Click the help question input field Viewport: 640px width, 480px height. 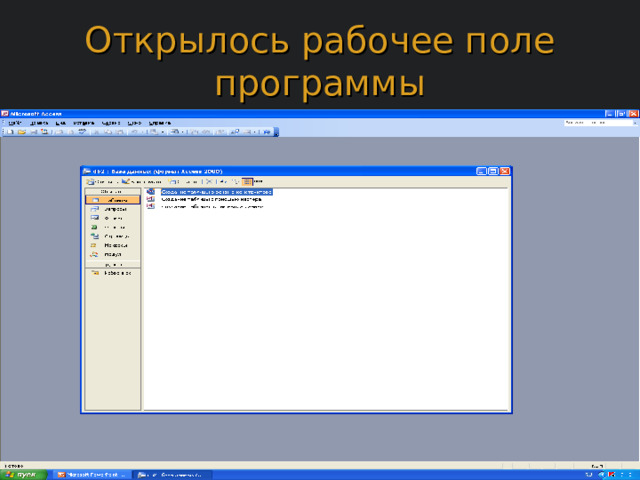click(598, 122)
